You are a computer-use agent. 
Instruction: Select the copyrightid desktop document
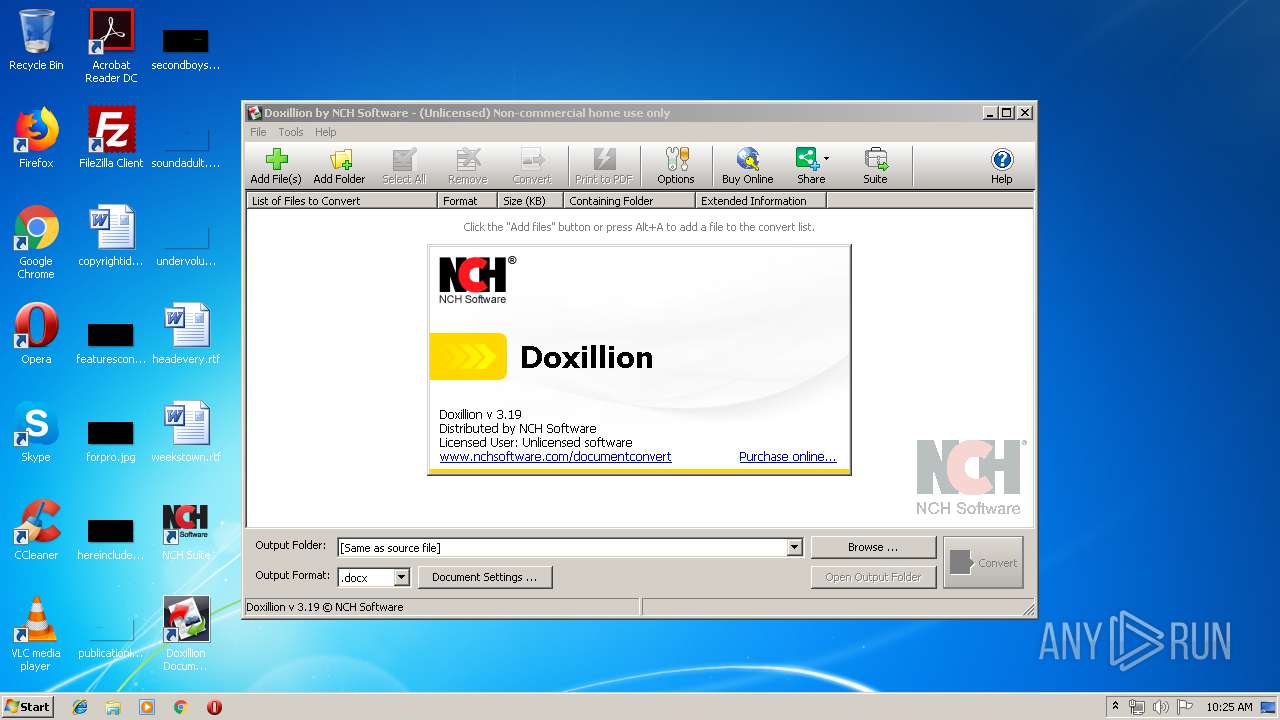coord(111,236)
